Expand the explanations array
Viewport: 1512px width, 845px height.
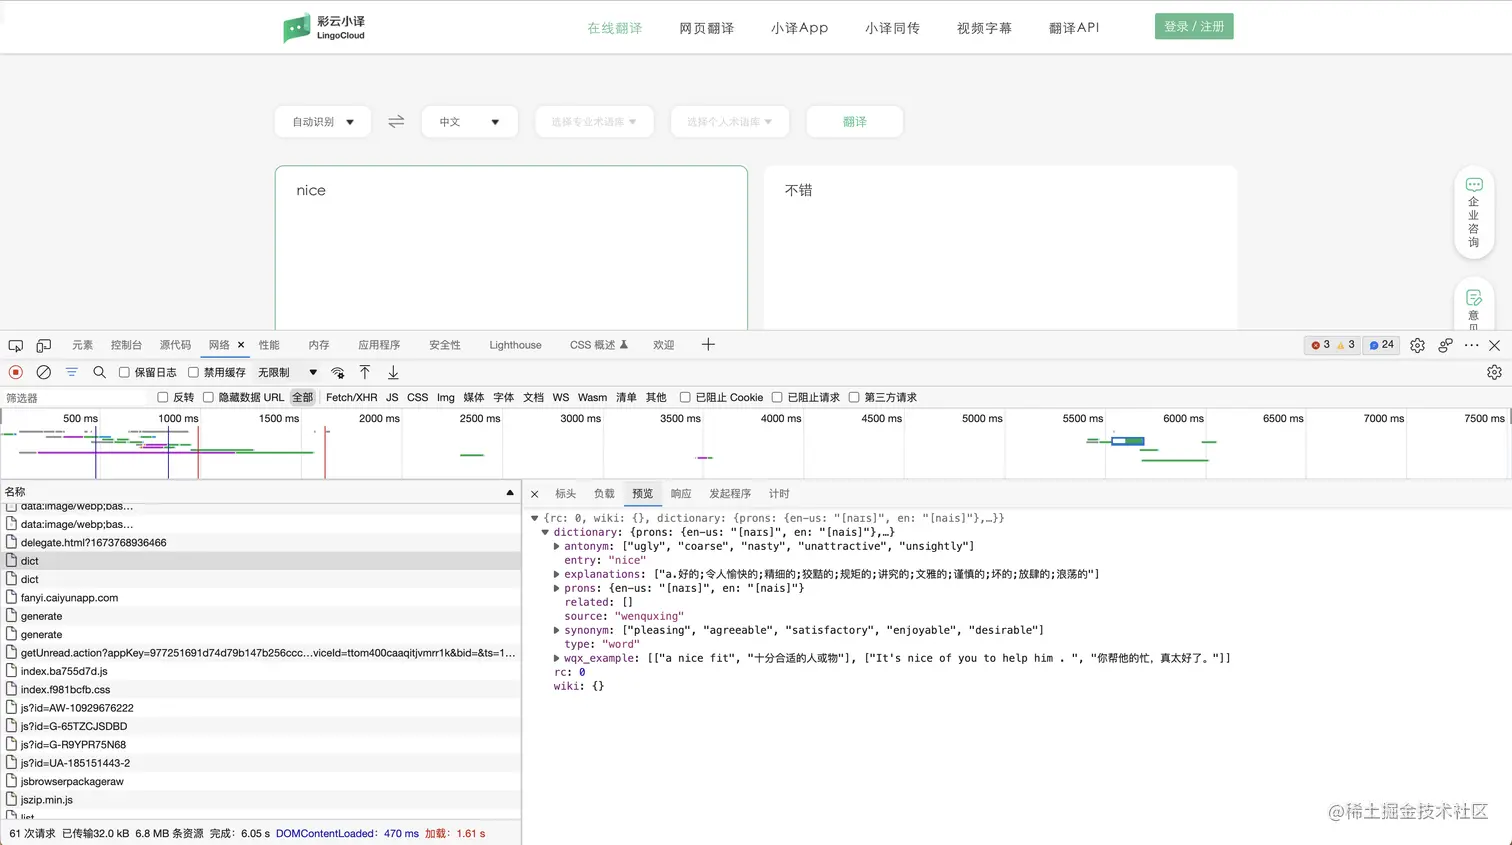pos(557,574)
